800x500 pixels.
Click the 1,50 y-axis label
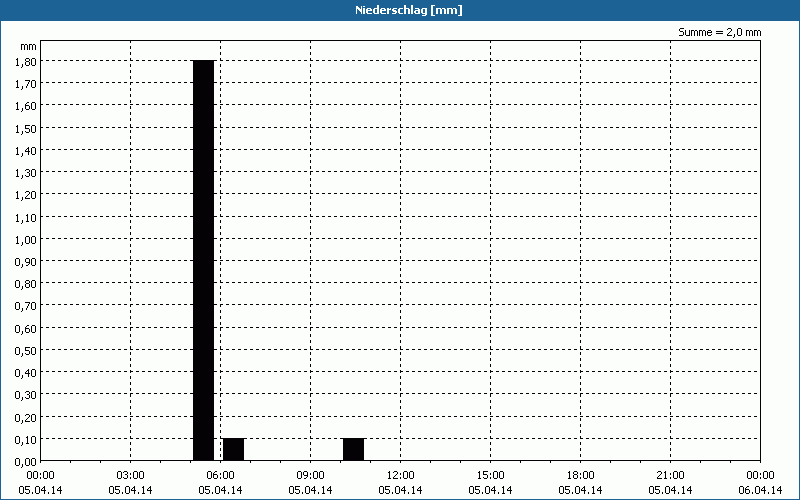pos(26,128)
